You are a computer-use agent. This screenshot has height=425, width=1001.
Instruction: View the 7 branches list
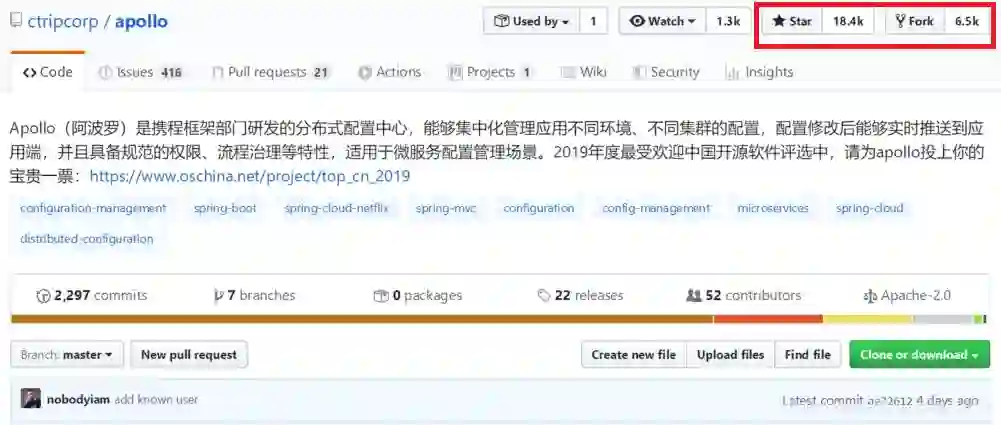pos(255,295)
